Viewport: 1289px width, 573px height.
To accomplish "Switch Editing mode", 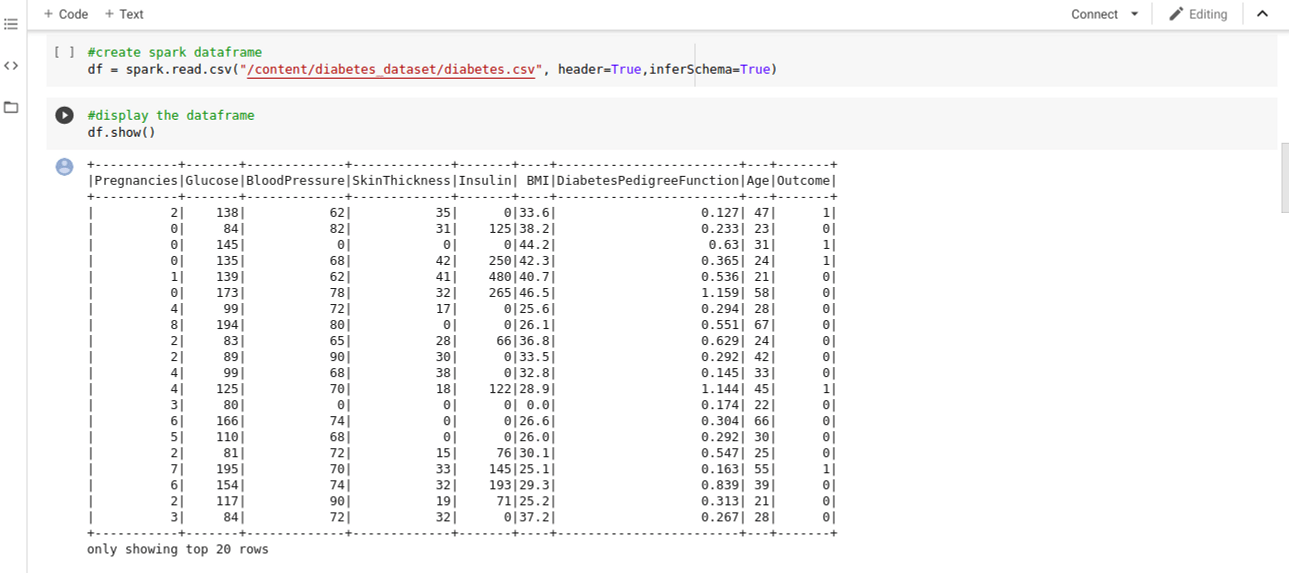I will [x=1198, y=14].
